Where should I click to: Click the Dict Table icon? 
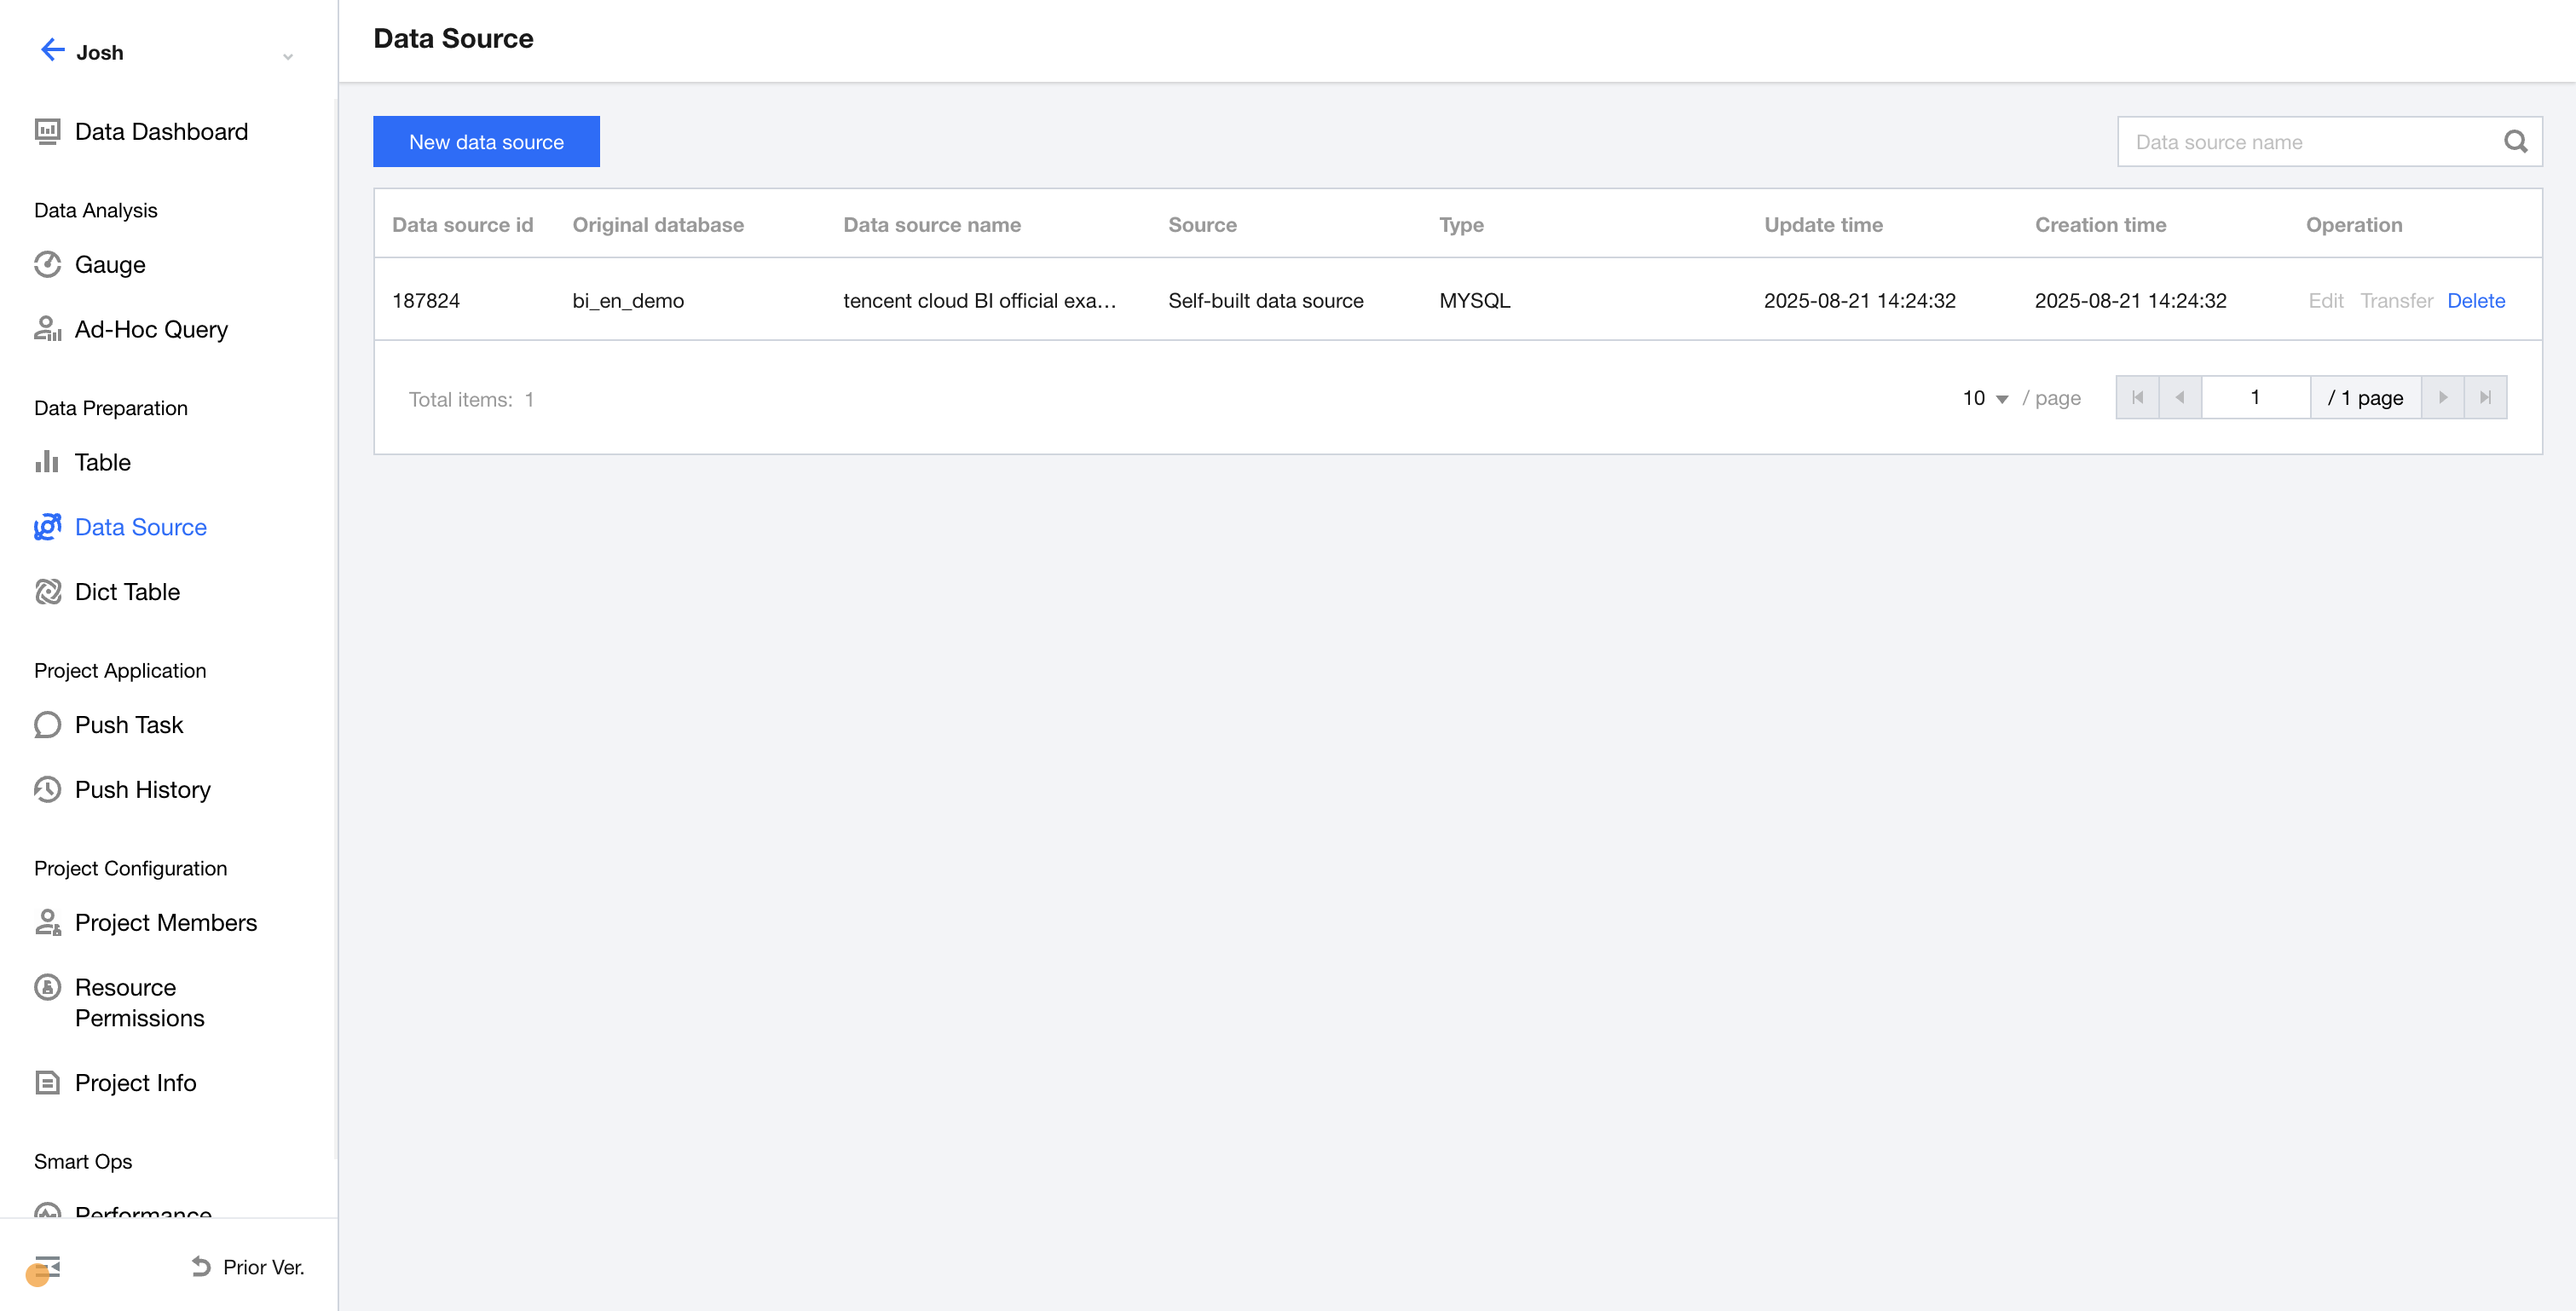click(x=47, y=591)
